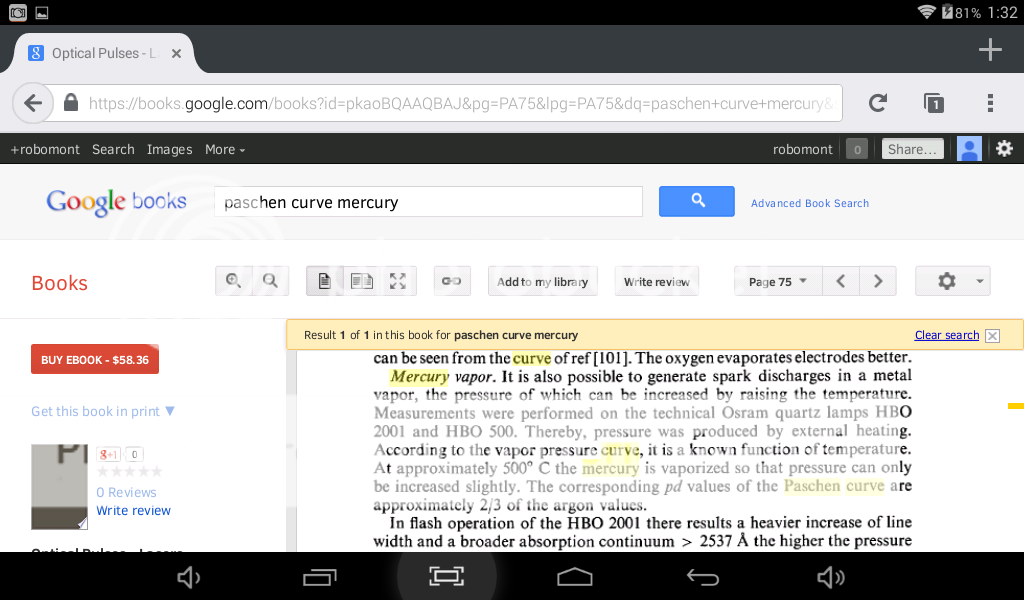The height and width of the screenshot is (600, 1024).
Task: Click Clear search link
Action: [947, 335]
